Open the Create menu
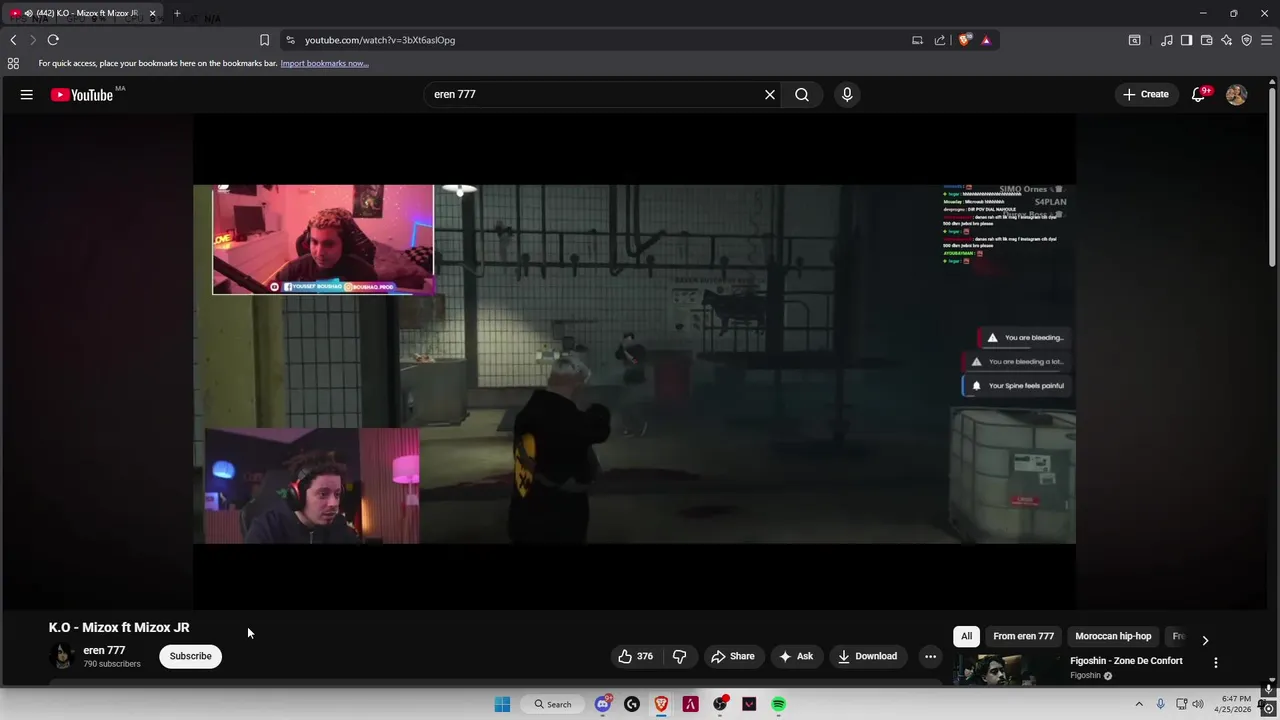1280x720 pixels. pos(1146,94)
